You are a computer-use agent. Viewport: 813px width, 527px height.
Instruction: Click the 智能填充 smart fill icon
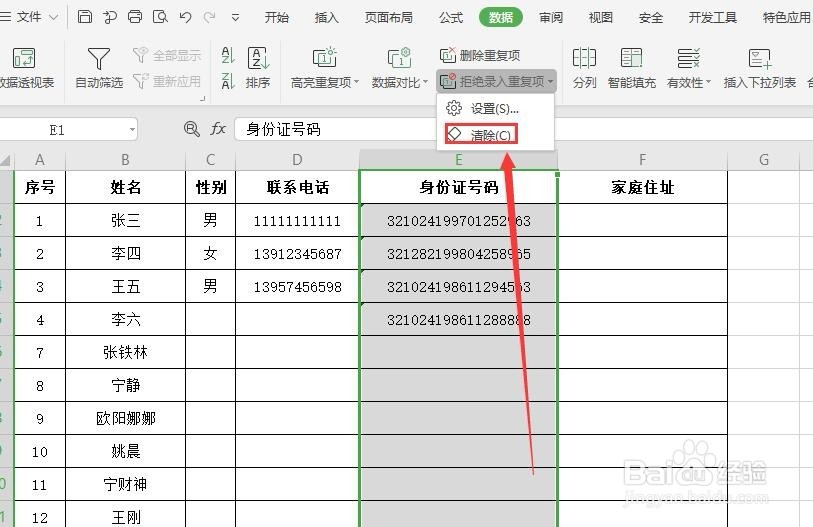tap(632, 58)
